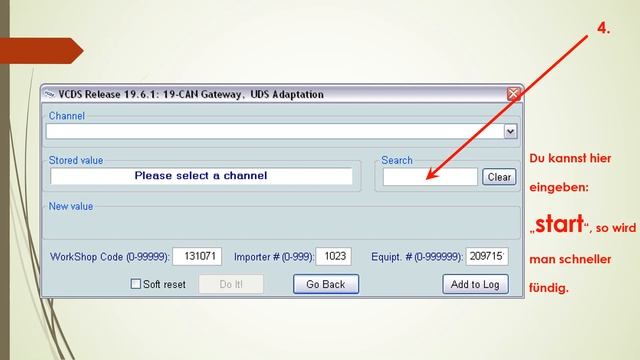Viewport: 640px width, 360px height.
Task: Click the Clear search button
Action: coord(499,177)
